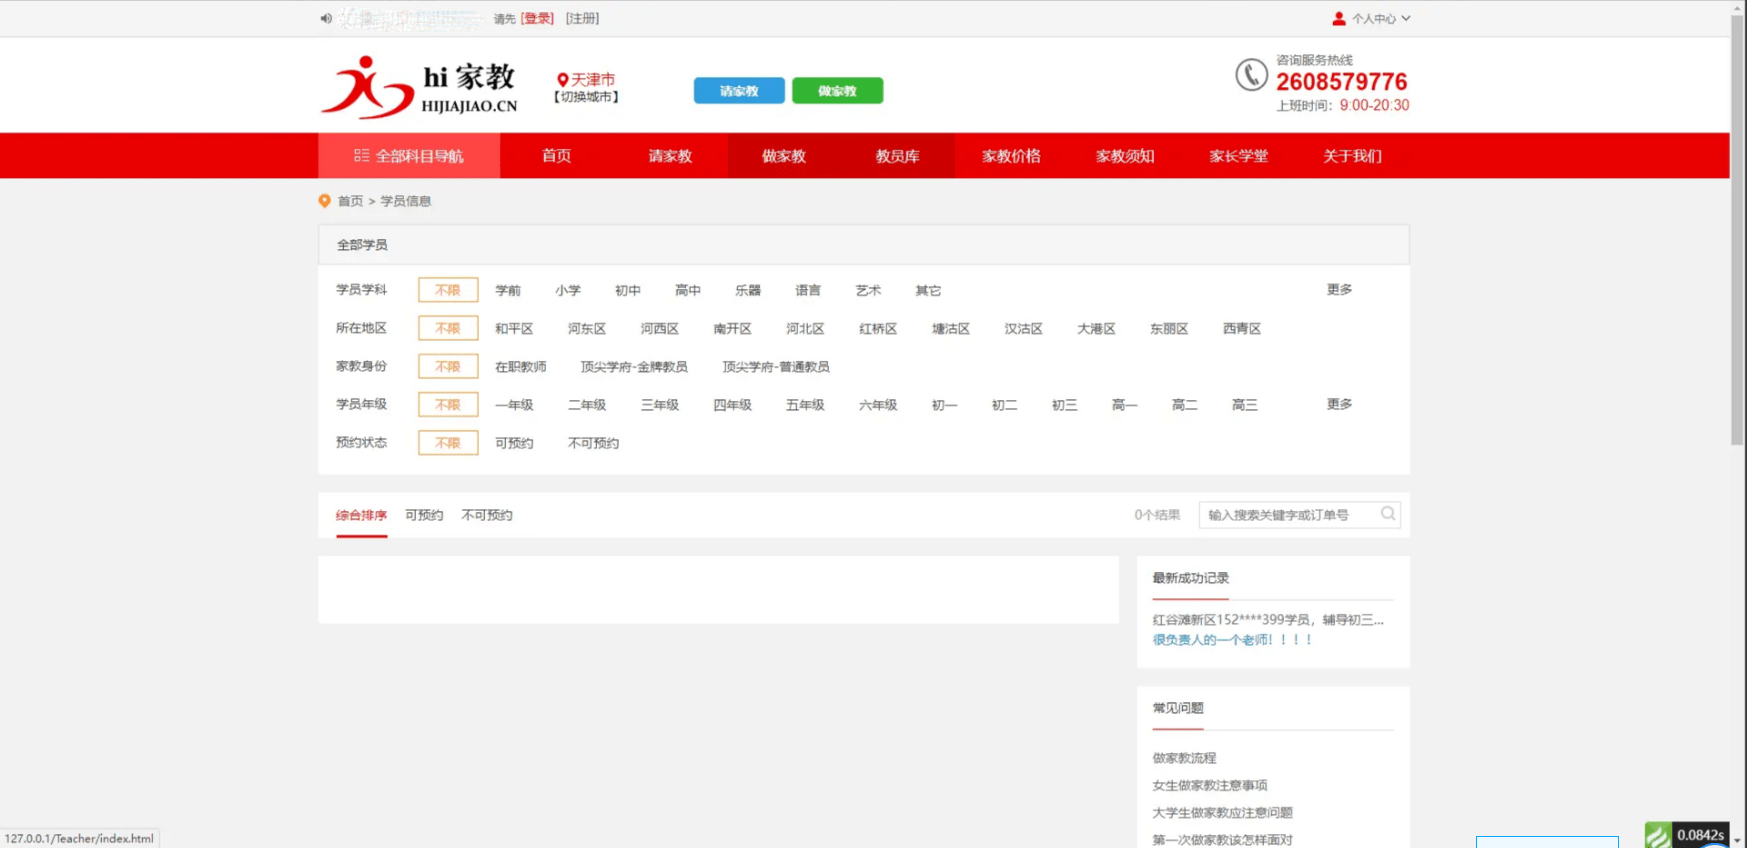Open the 做家教流程 FAQ link
Viewport: 1747px width, 848px height.
[1184, 758]
